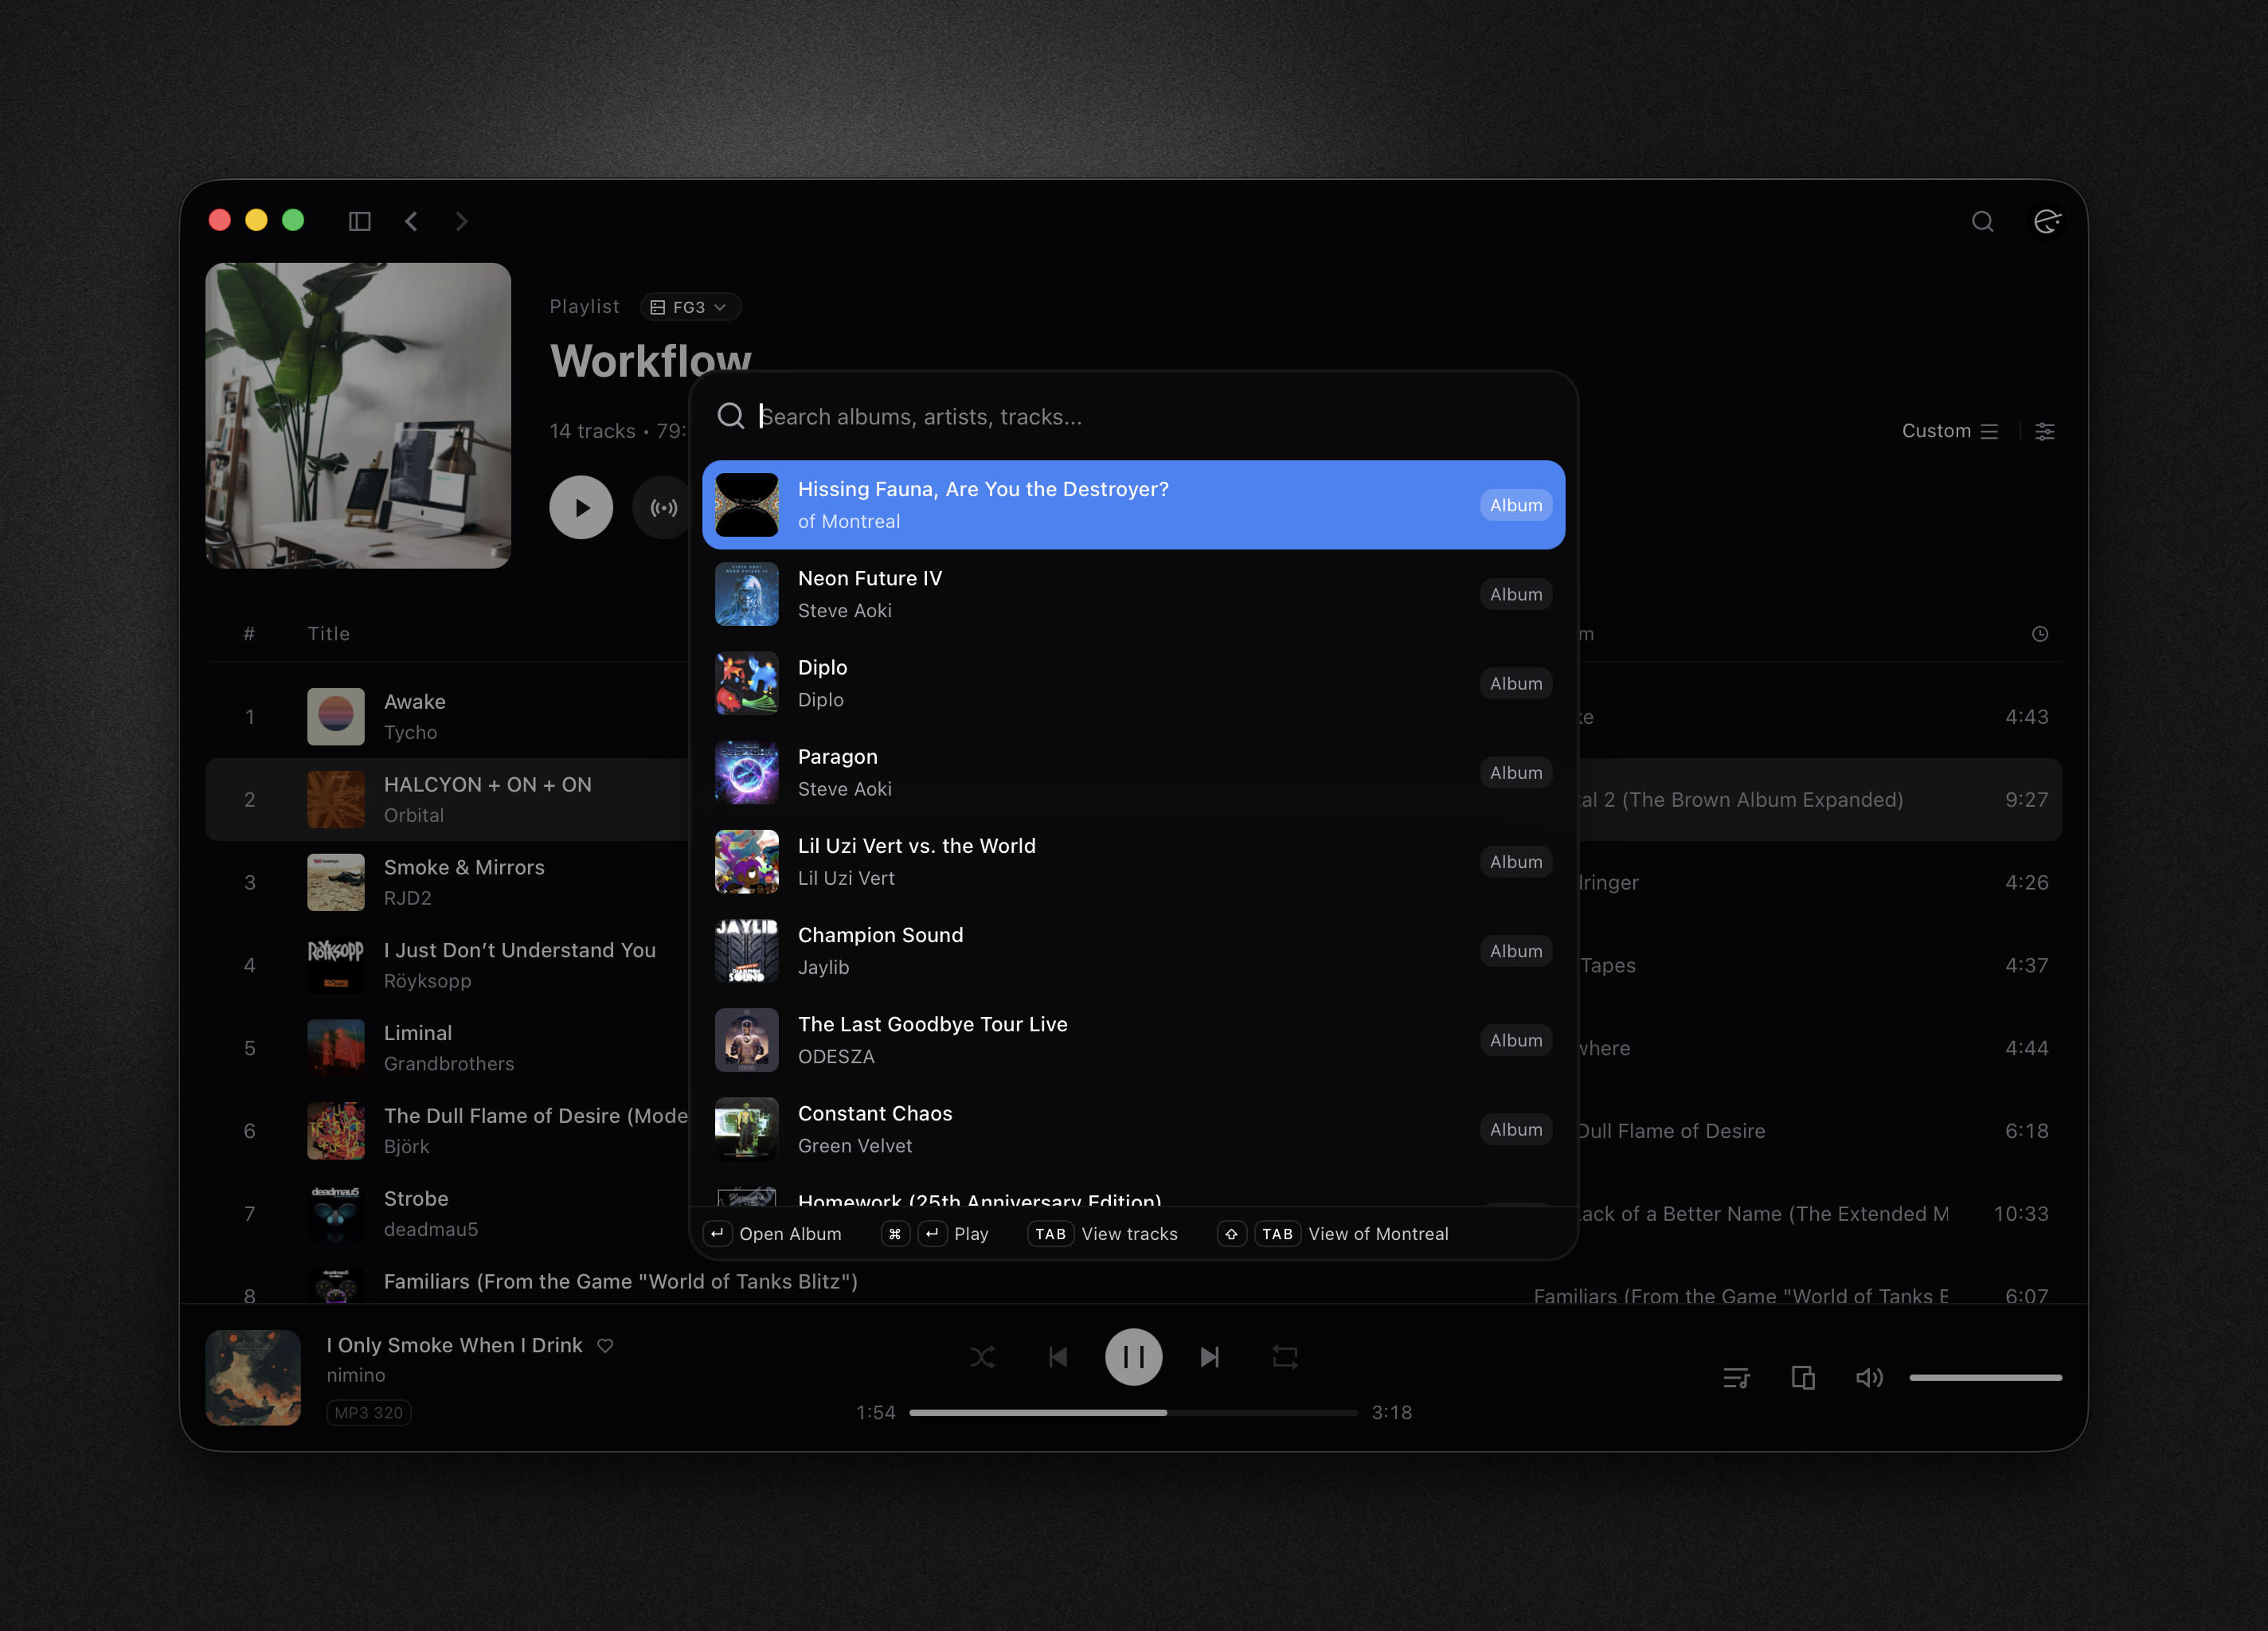Pause the current track

coord(1133,1357)
